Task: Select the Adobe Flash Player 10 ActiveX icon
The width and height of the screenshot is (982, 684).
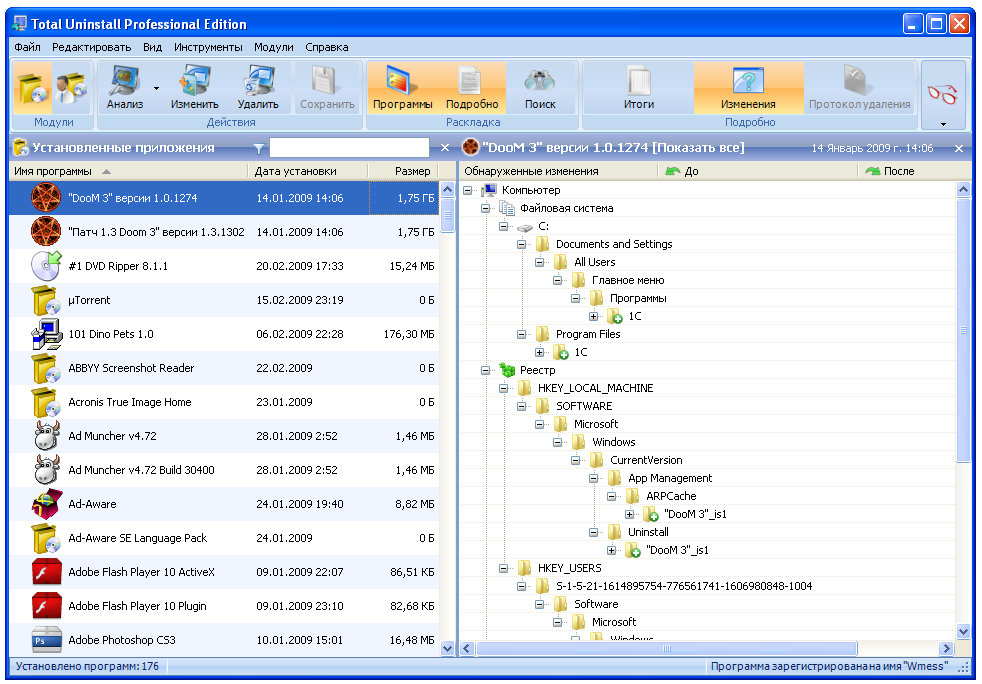Action: click(46, 572)
